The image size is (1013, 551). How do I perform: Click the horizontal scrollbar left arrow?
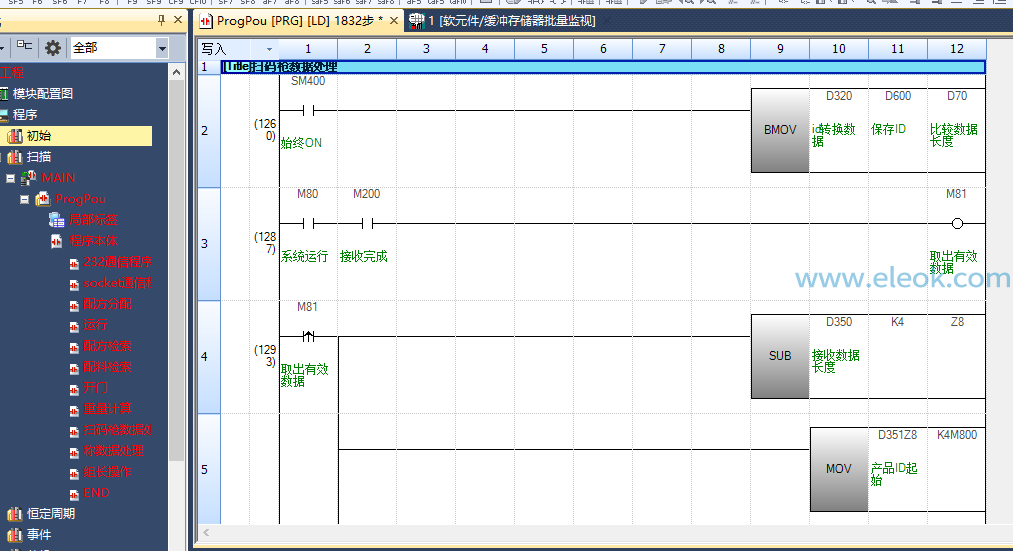click(x=206, y=533)
